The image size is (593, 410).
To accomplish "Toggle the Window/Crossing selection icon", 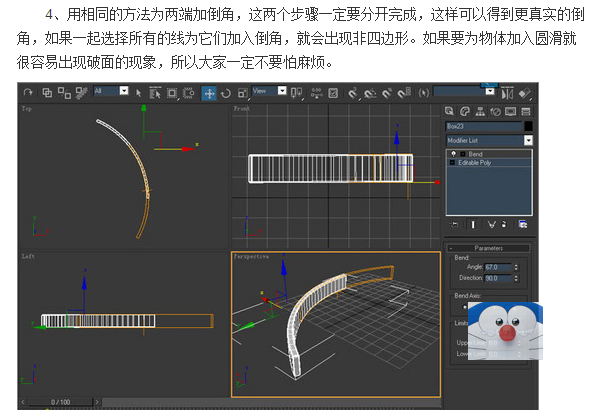I will tap(189, 93).
